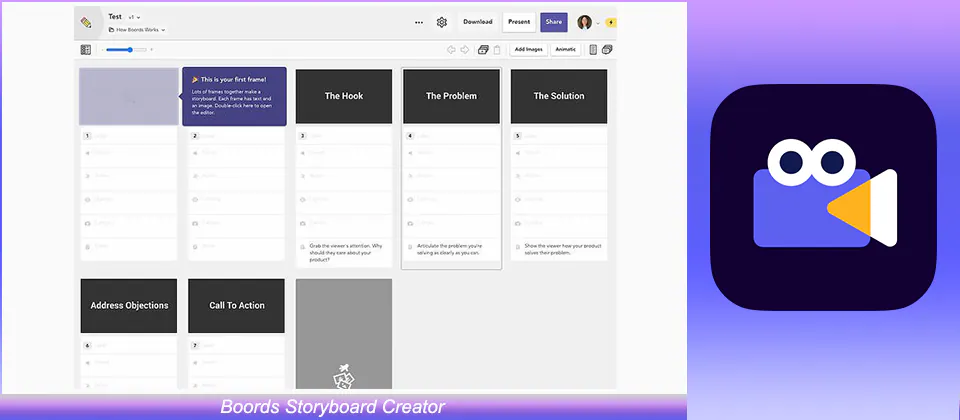
Task: Click the storyboard title 'Test'
Action: [115, 17]
